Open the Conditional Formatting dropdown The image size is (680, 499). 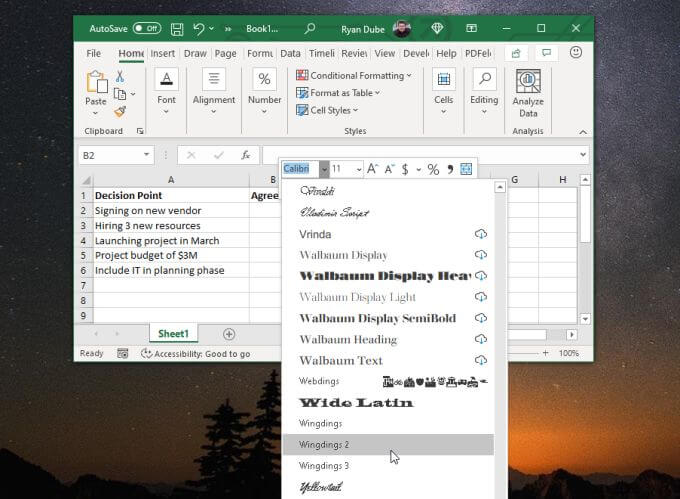(x=354, y=75)
